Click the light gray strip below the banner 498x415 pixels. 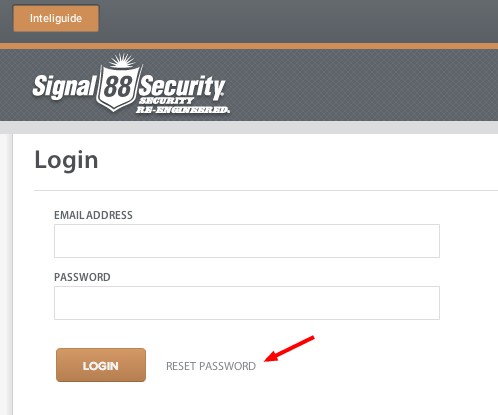pyautogui.click(x=249, y=127)
